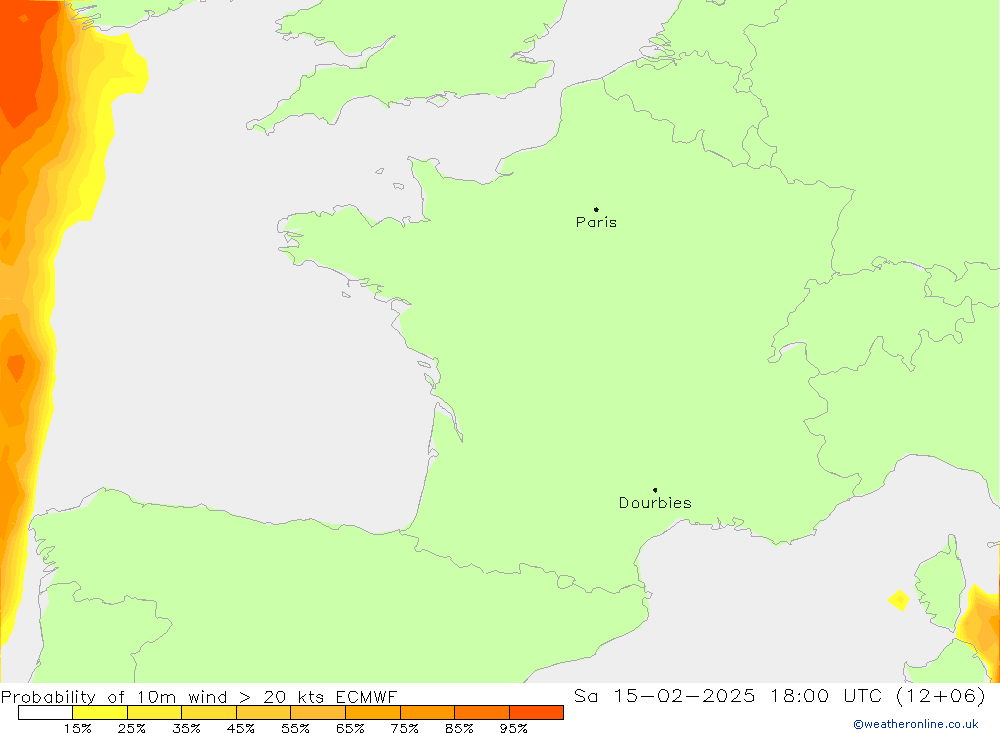Click the small yellow diamond west of Corsica

(x=899, y=600)
